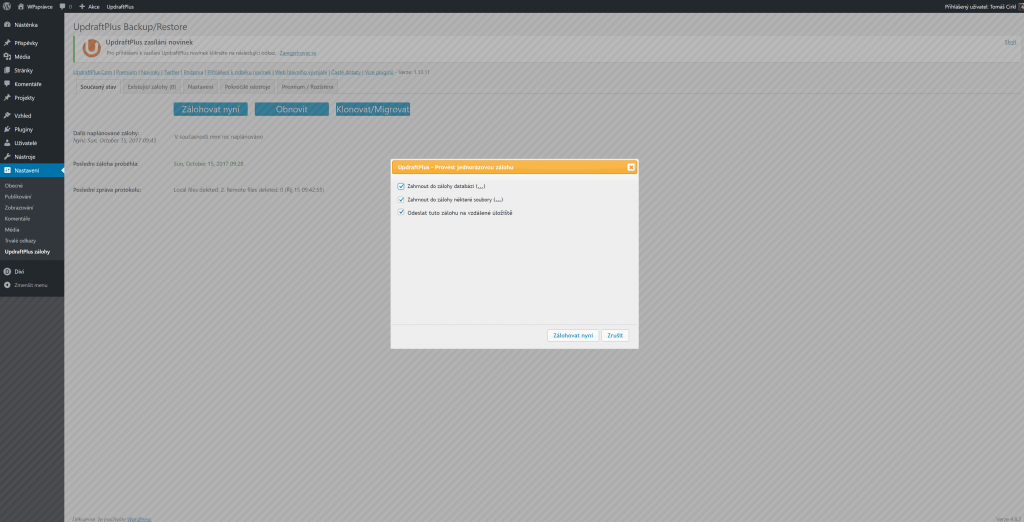Expand database options (...) link

coord(481,186)
